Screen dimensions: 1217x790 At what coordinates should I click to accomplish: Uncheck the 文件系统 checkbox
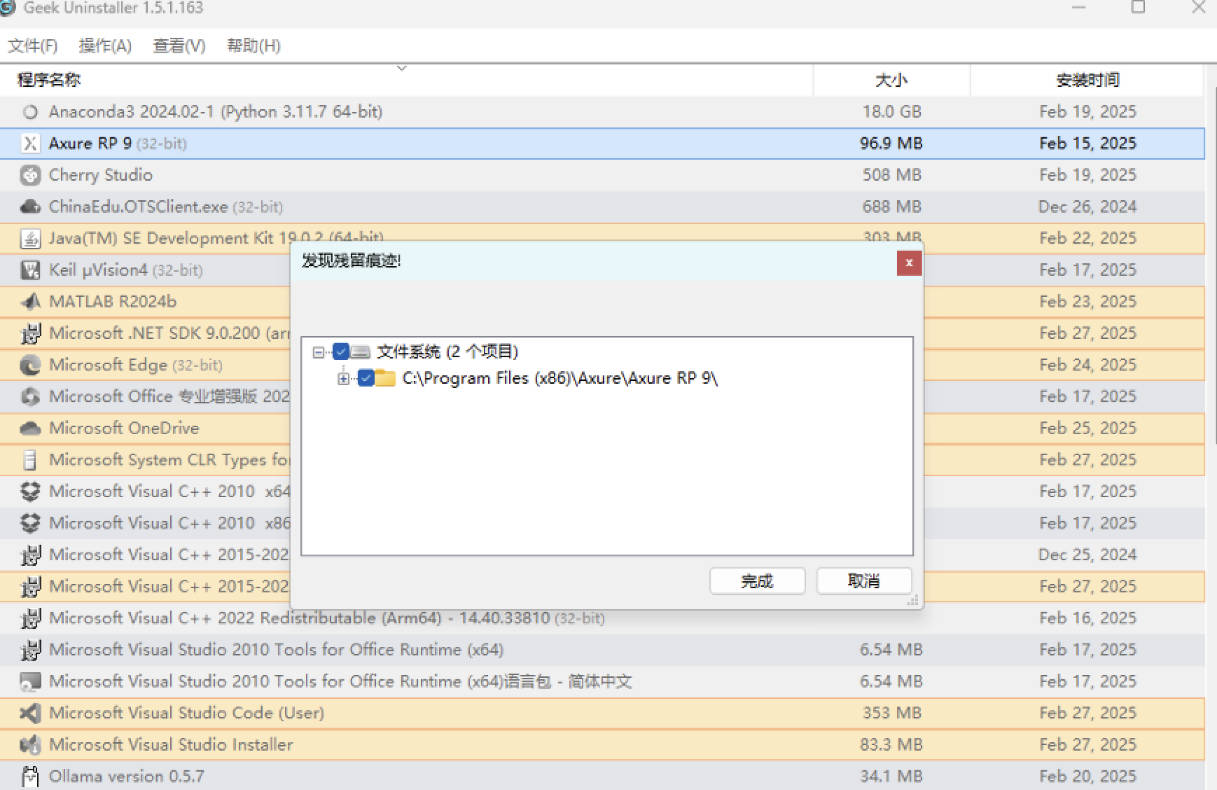[341, 352]
